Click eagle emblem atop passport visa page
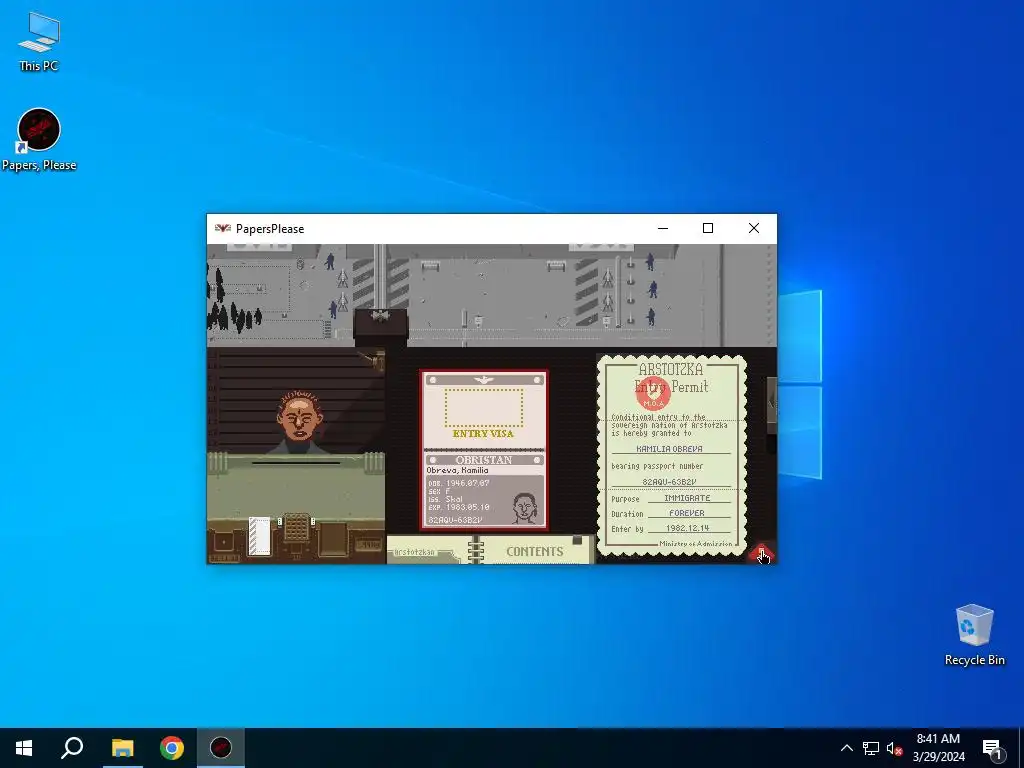The image size is (1024, 768). [x=484, y=379]
